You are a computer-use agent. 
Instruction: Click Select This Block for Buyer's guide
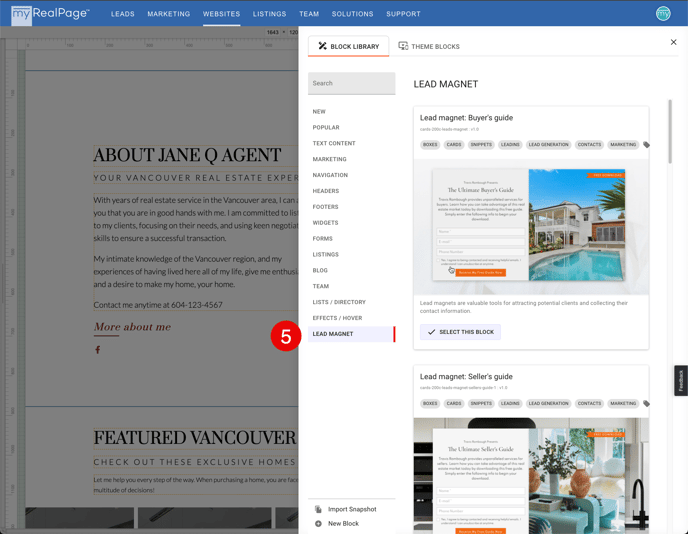click(460, 332)
